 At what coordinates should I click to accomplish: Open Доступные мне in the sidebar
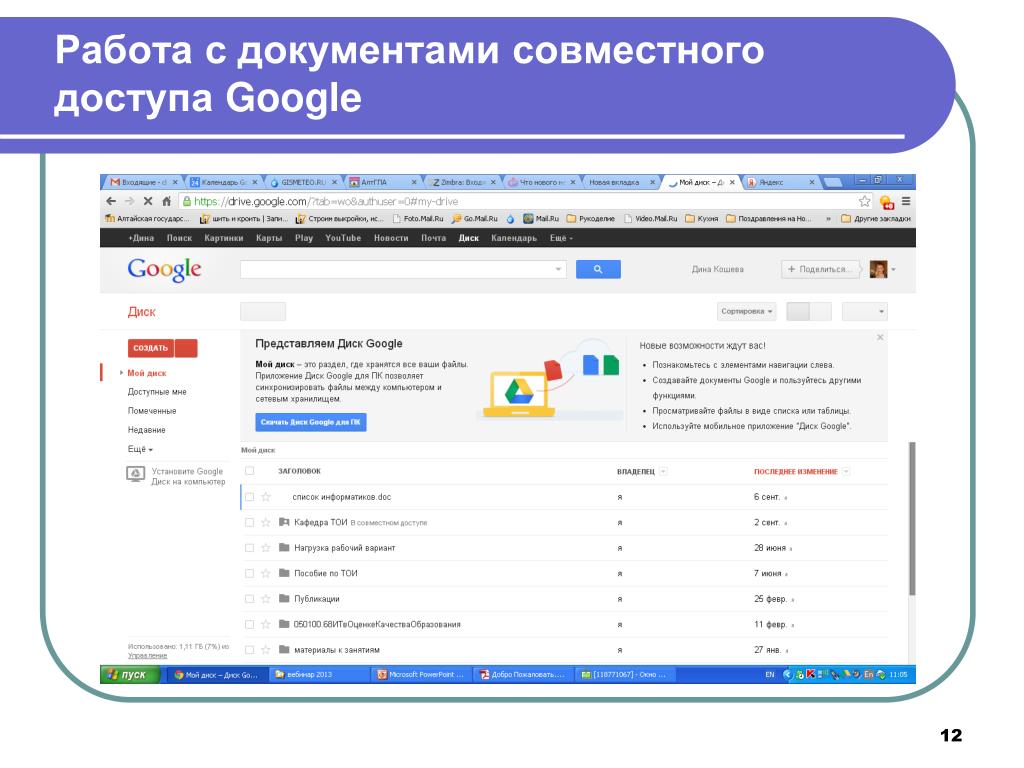[x=157, y=392]
